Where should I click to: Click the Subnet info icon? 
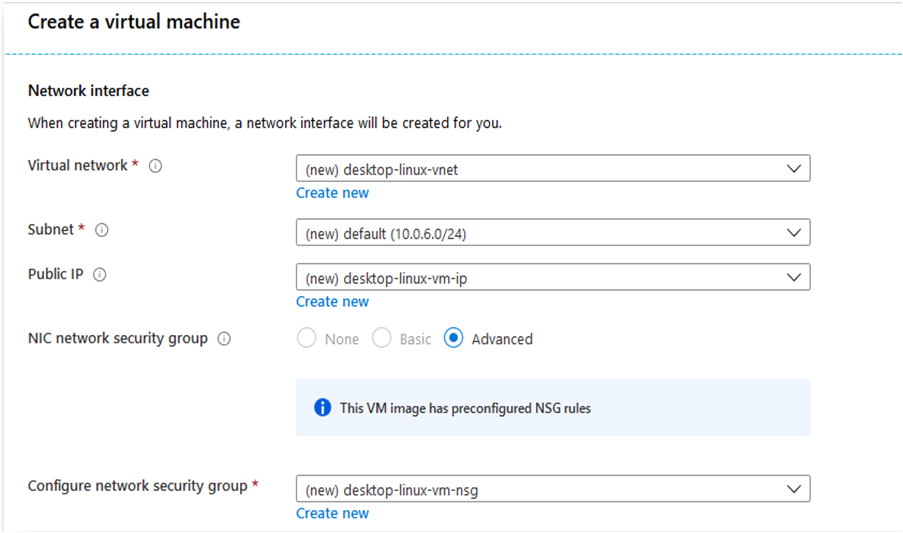(x=102, y=230)
